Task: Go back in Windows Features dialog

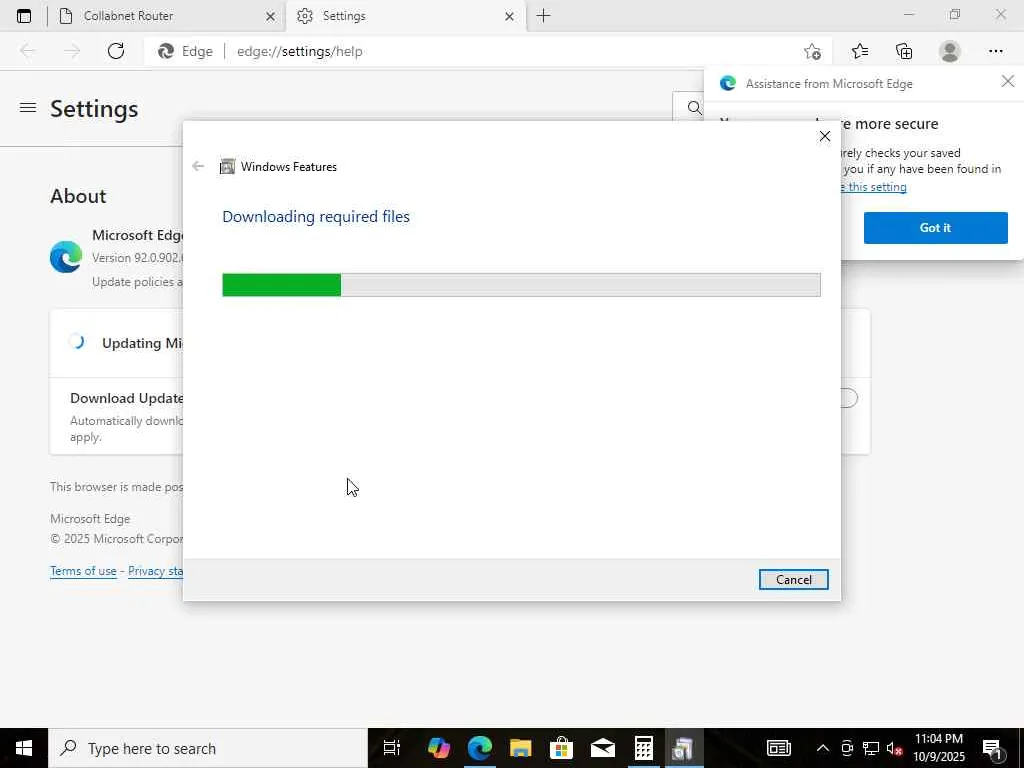Action: coord(198,167)
